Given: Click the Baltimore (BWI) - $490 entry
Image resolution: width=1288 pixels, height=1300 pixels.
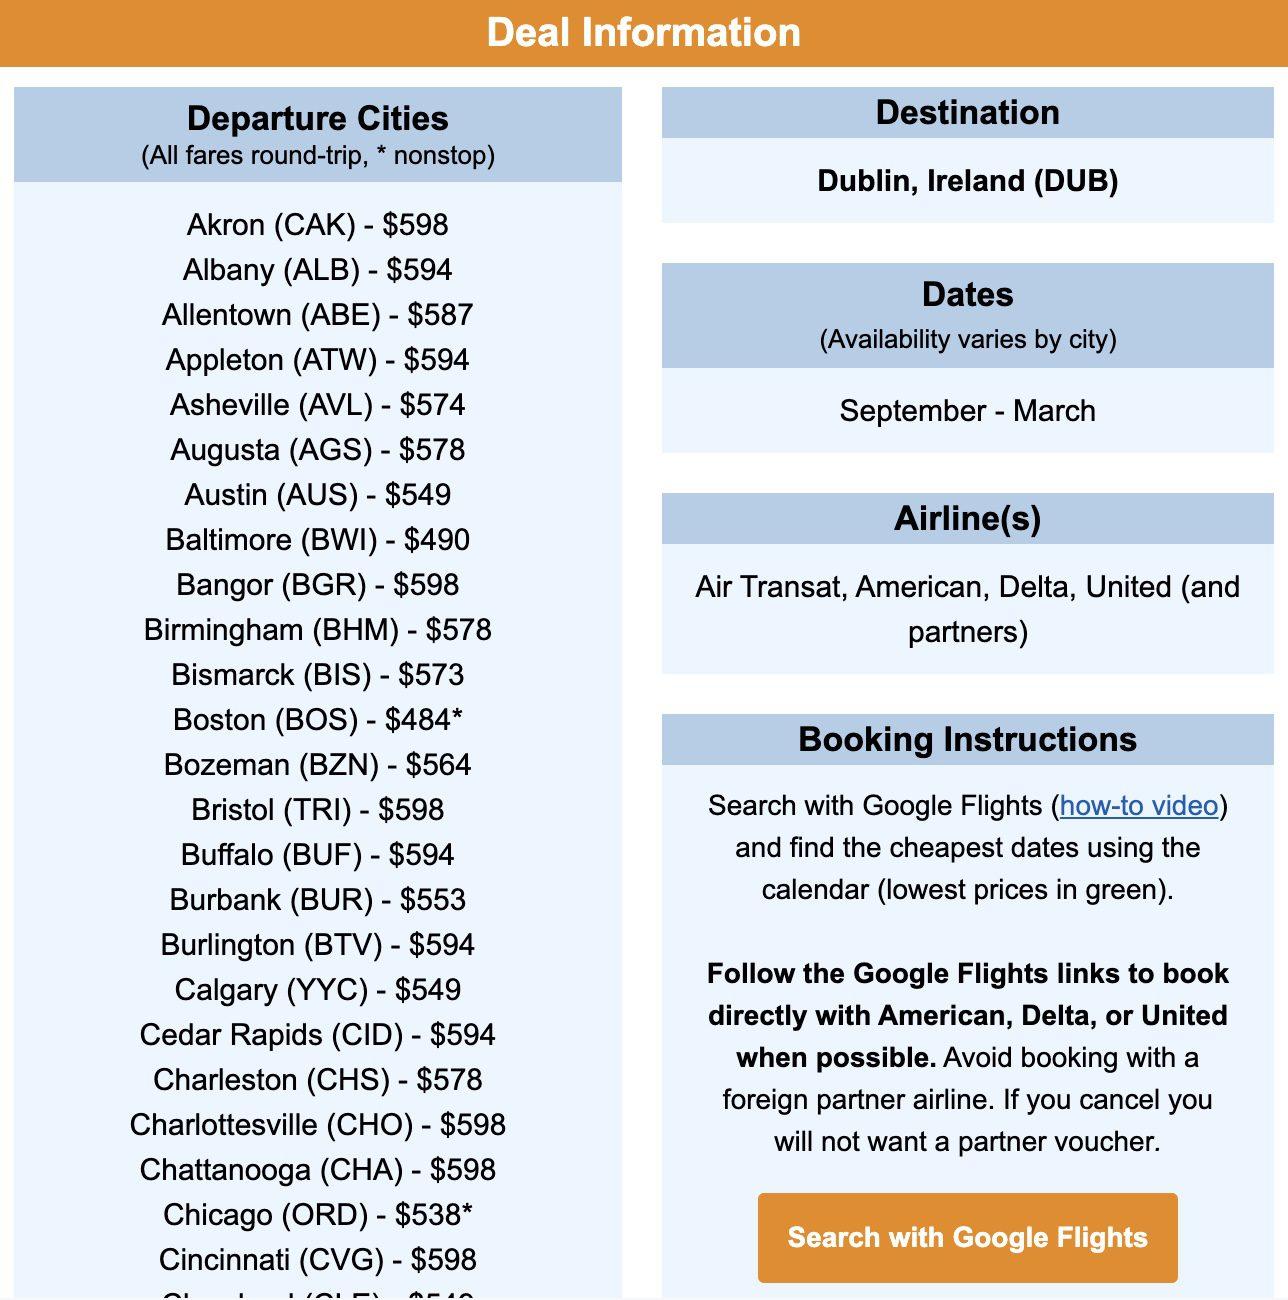Looking at the screenshot, I should 318,540.
